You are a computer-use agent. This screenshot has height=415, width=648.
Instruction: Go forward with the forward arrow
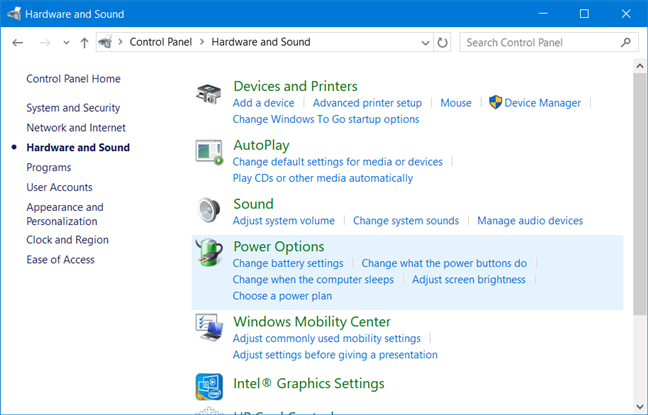pos(45,43)
